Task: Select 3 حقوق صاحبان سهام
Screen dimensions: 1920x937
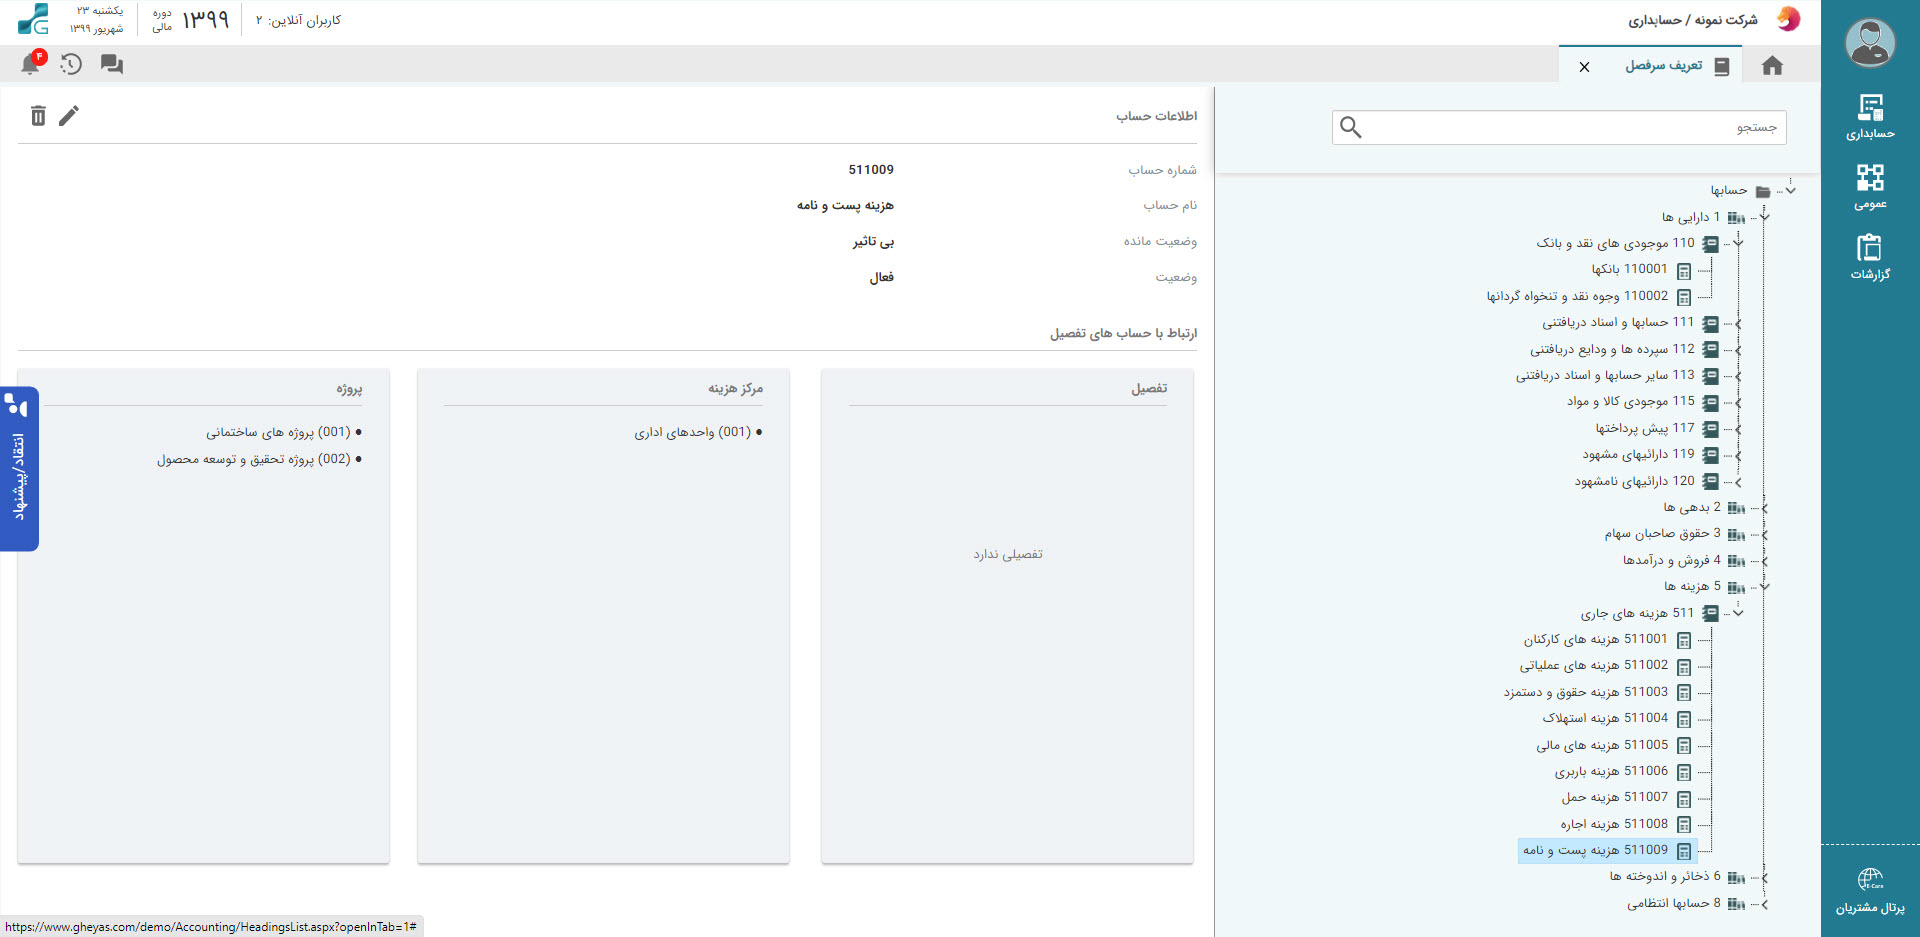Action: coord(1663,533)
